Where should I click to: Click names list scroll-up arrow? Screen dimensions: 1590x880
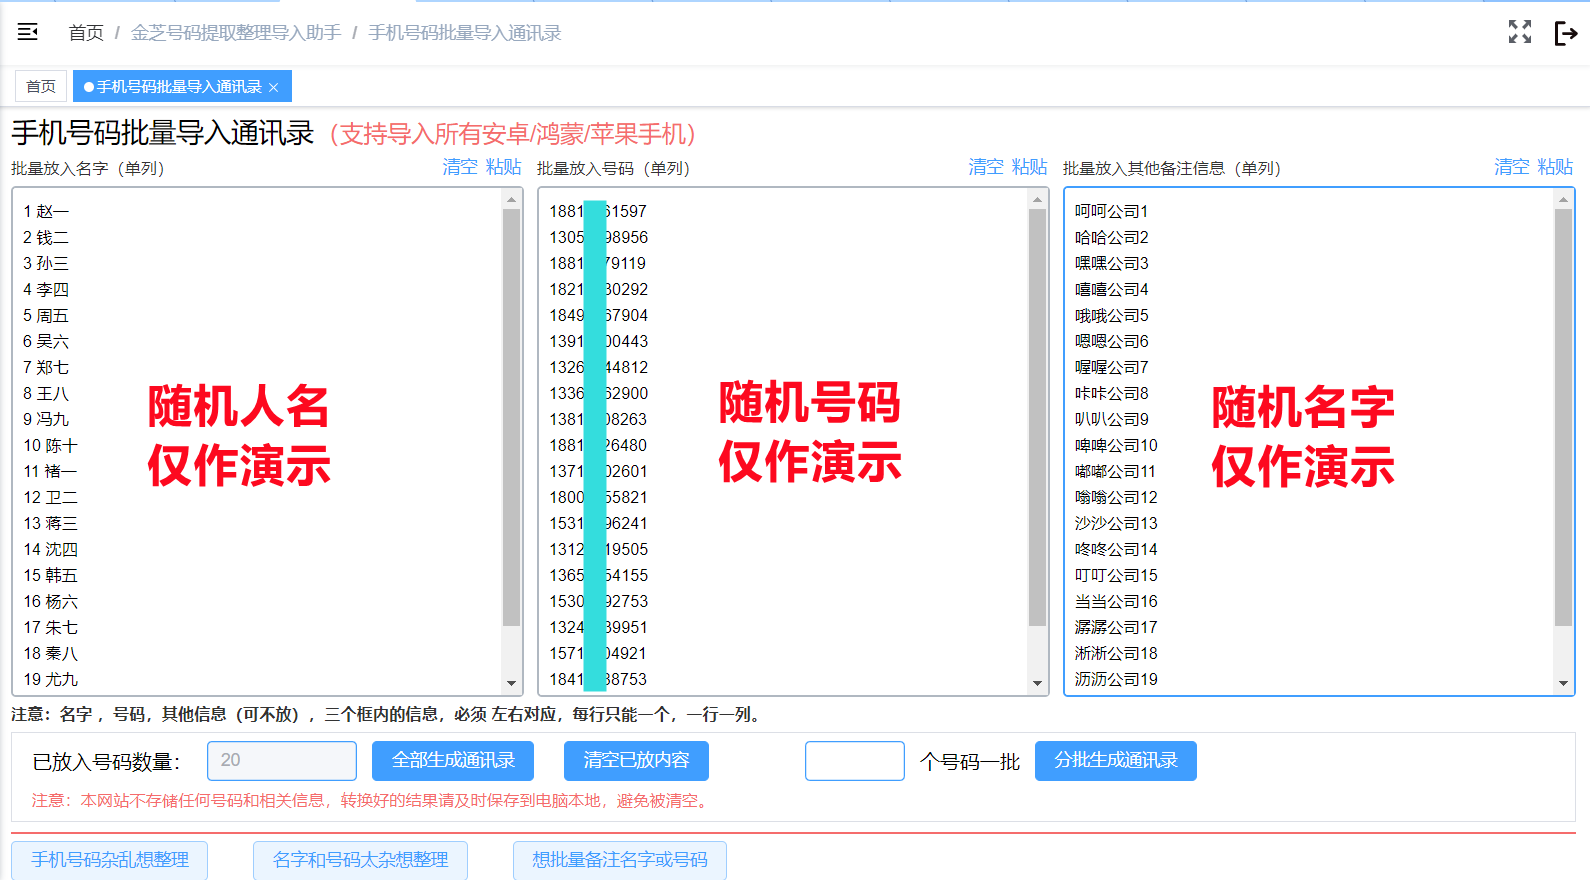pos(511,199)
